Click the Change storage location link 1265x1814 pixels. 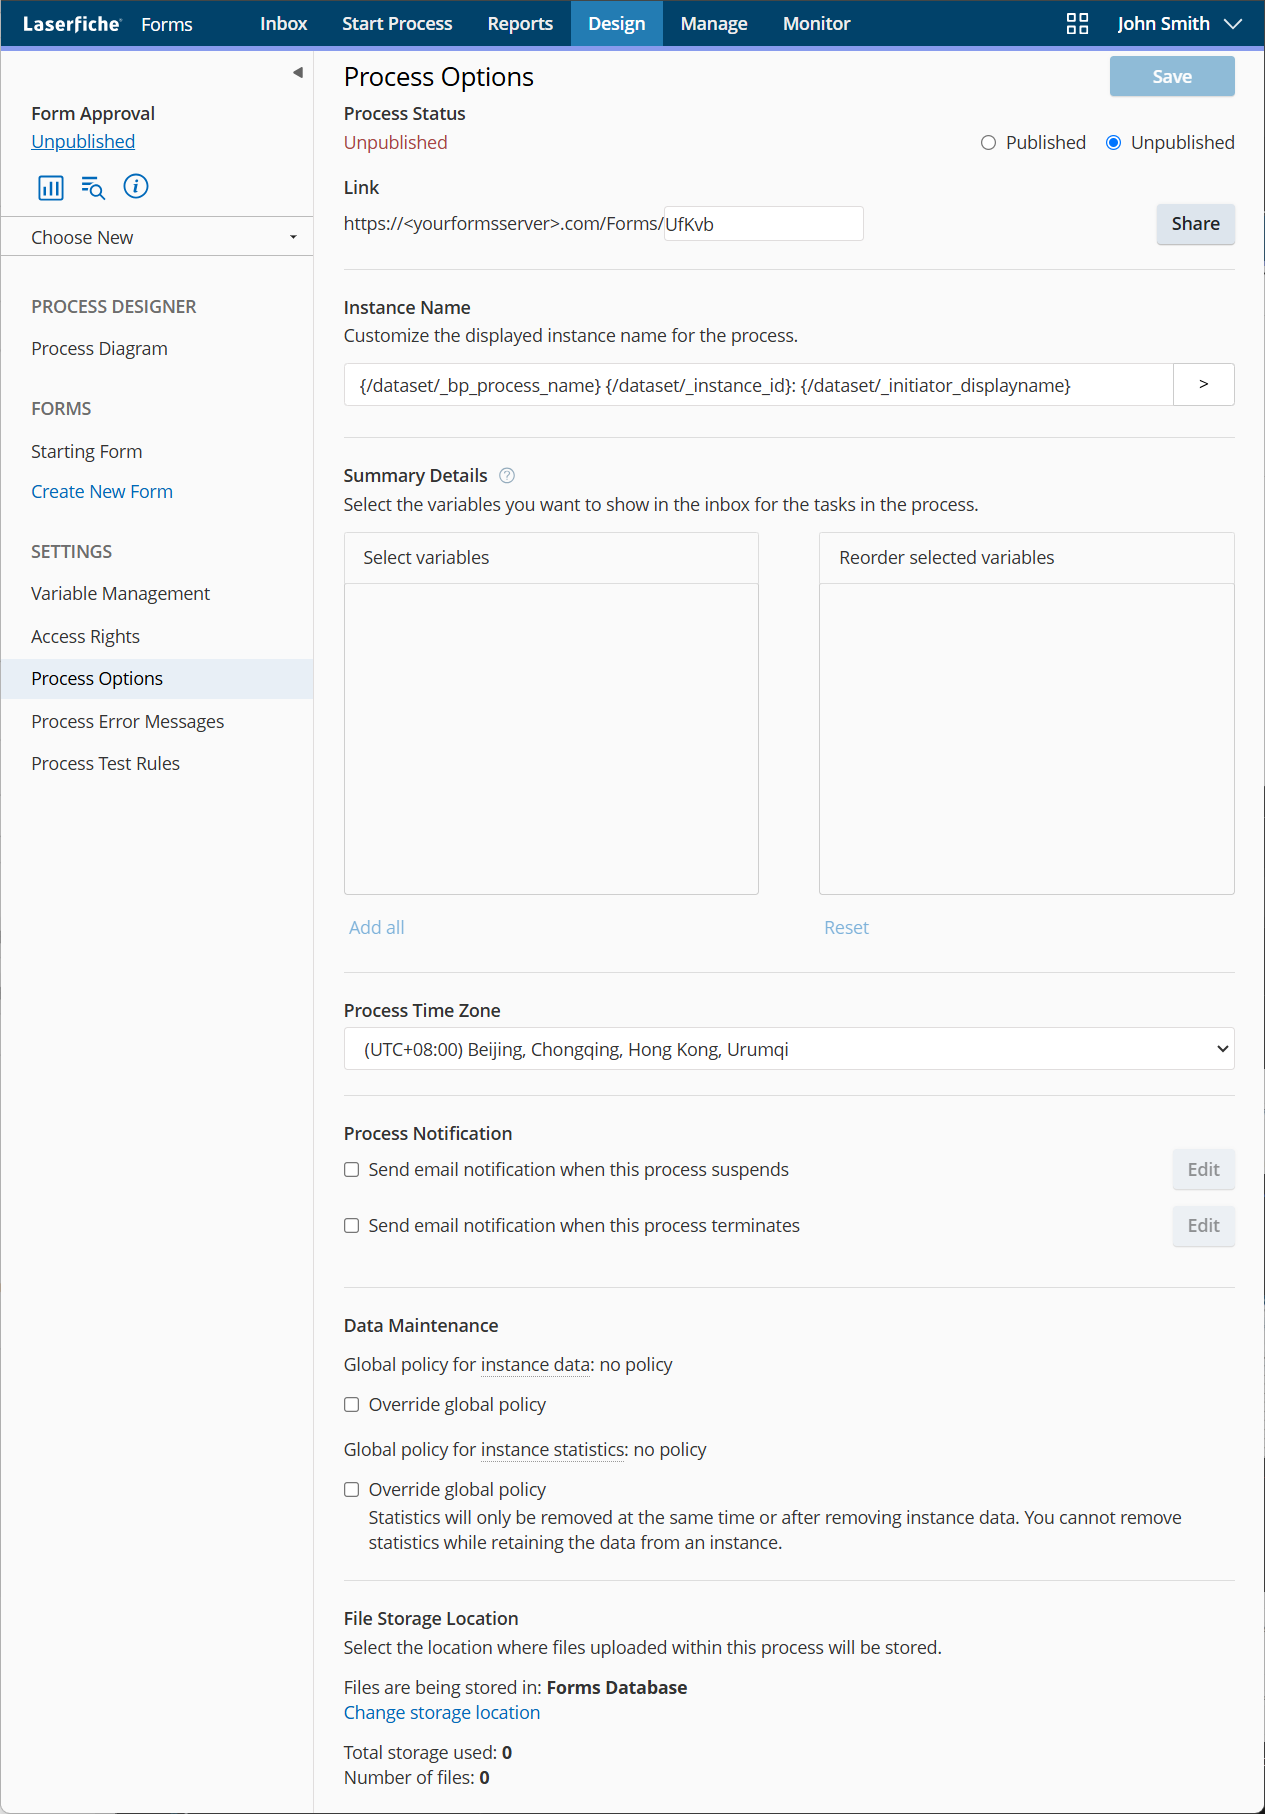click(442, 1713)
